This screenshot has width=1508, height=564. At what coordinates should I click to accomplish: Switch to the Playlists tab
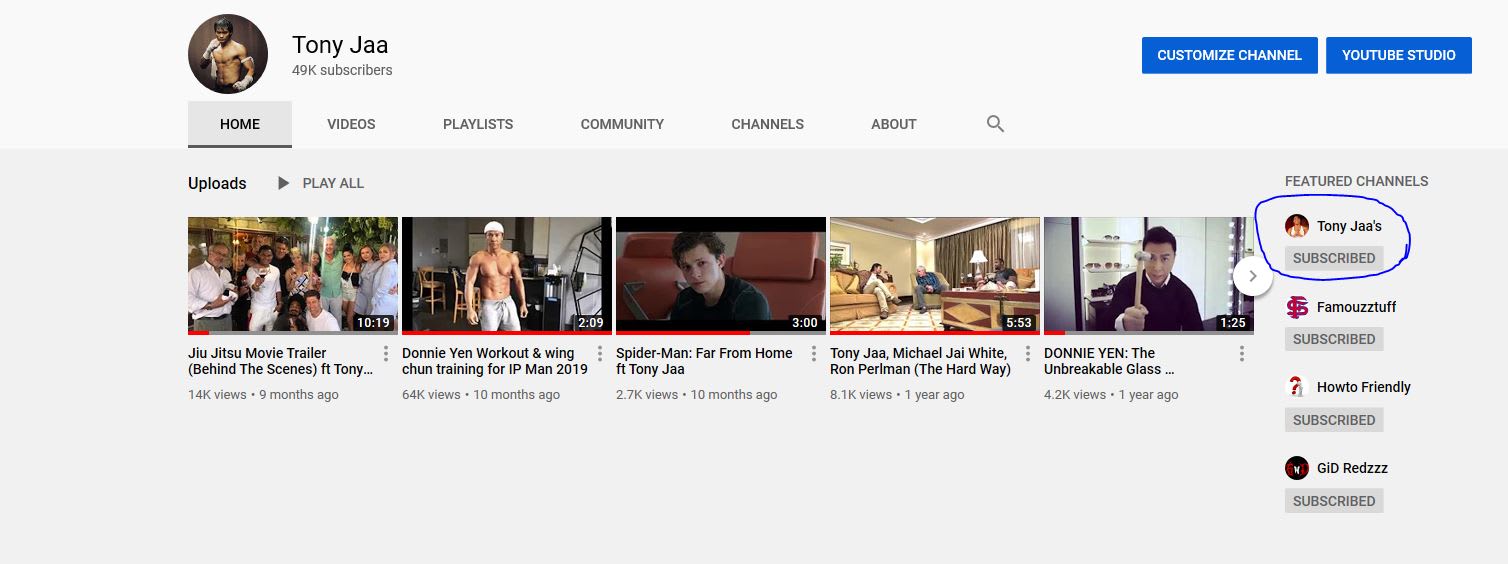(478, 124)
